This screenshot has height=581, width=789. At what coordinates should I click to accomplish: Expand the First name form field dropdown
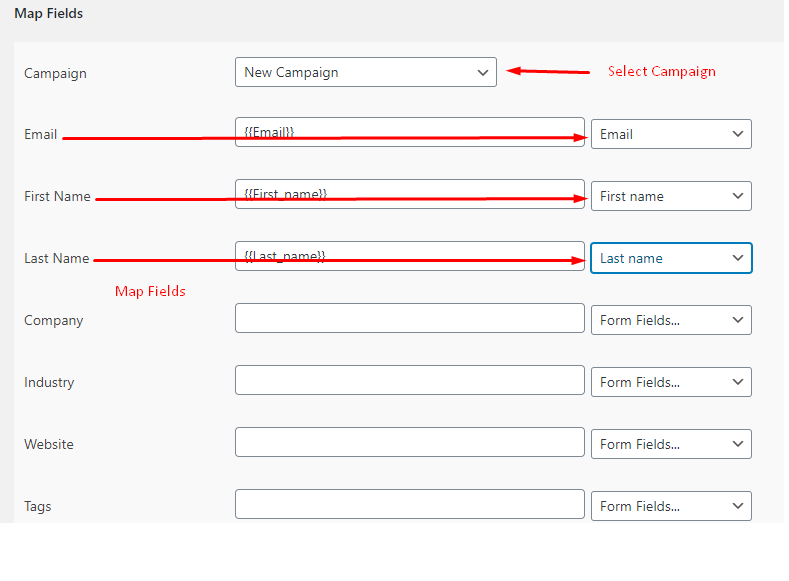(x=671, y=196)
